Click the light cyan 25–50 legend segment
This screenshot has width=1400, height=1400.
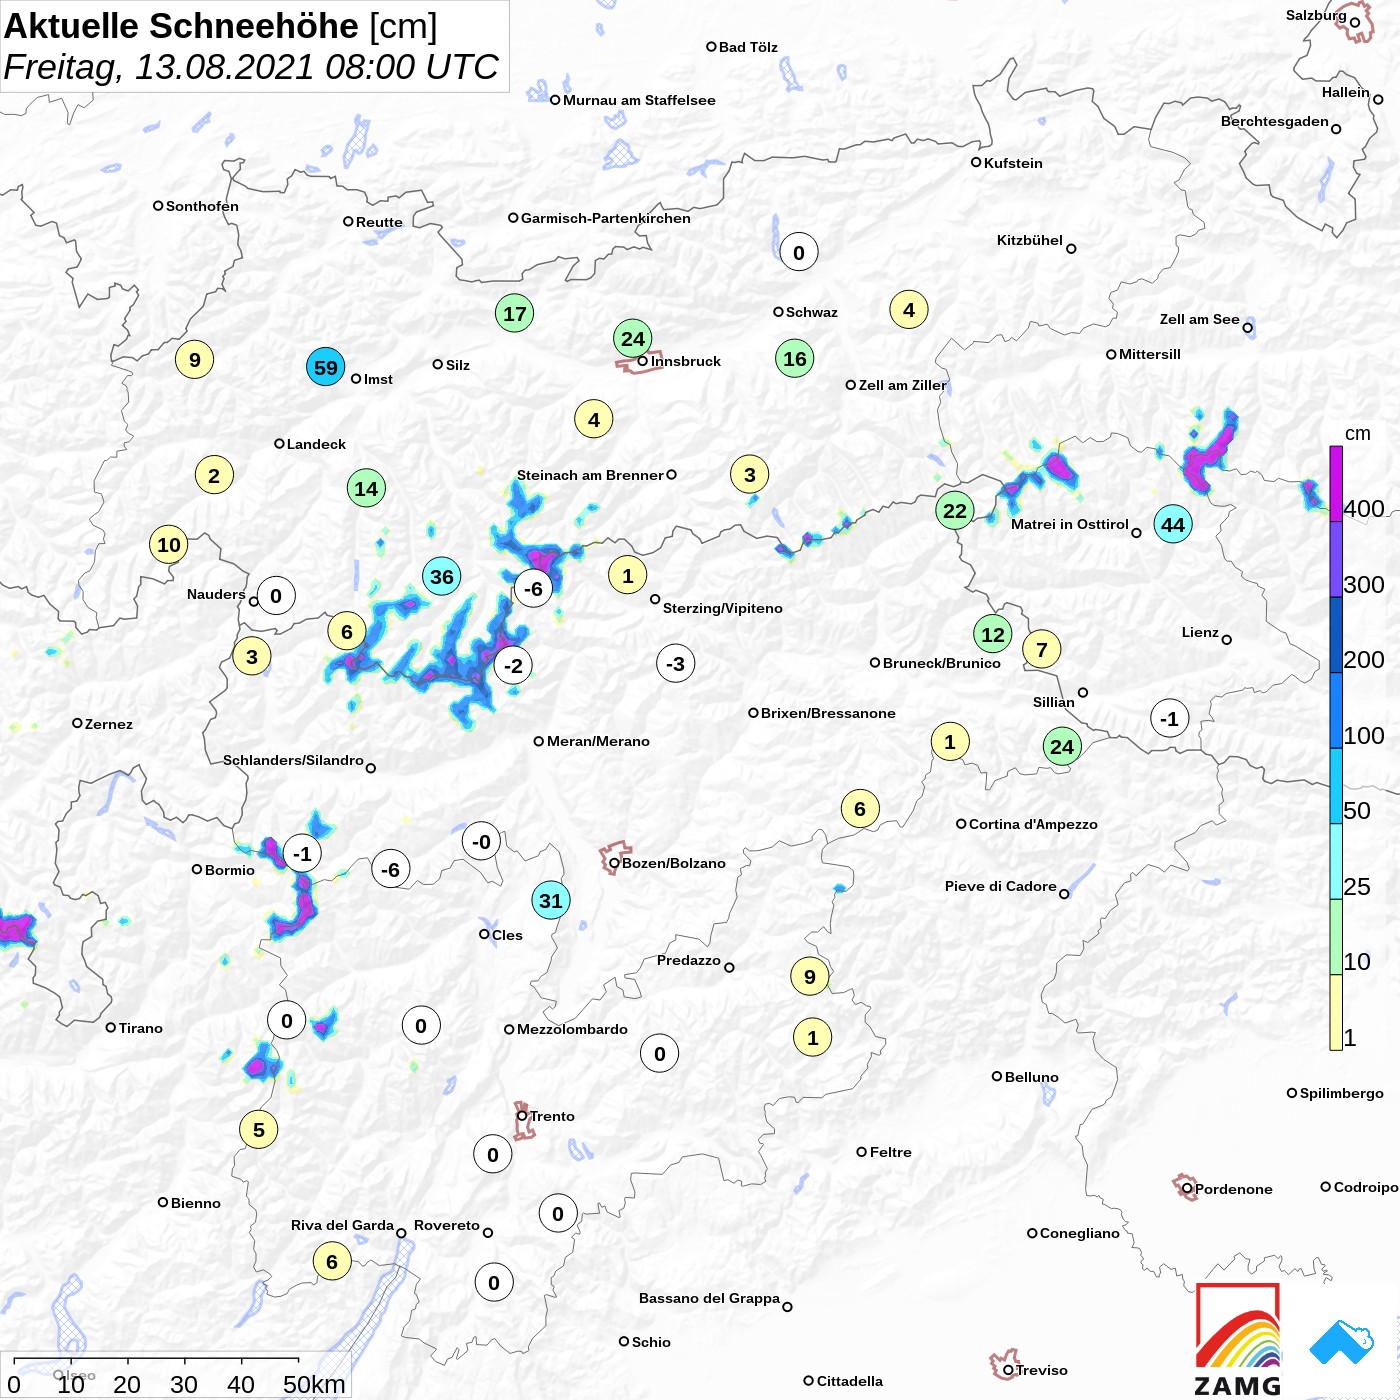click(x=1336, y=862)
